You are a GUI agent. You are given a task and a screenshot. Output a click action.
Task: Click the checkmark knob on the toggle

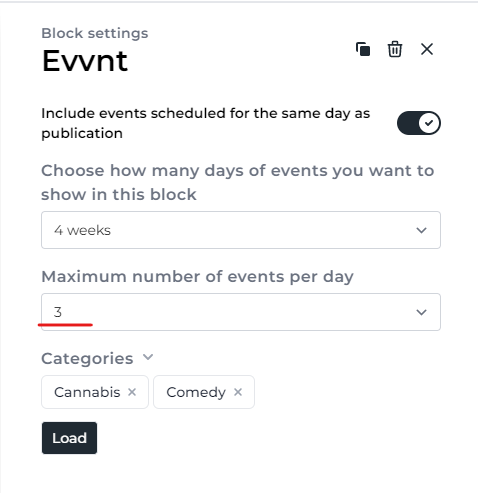click(429, 123)
